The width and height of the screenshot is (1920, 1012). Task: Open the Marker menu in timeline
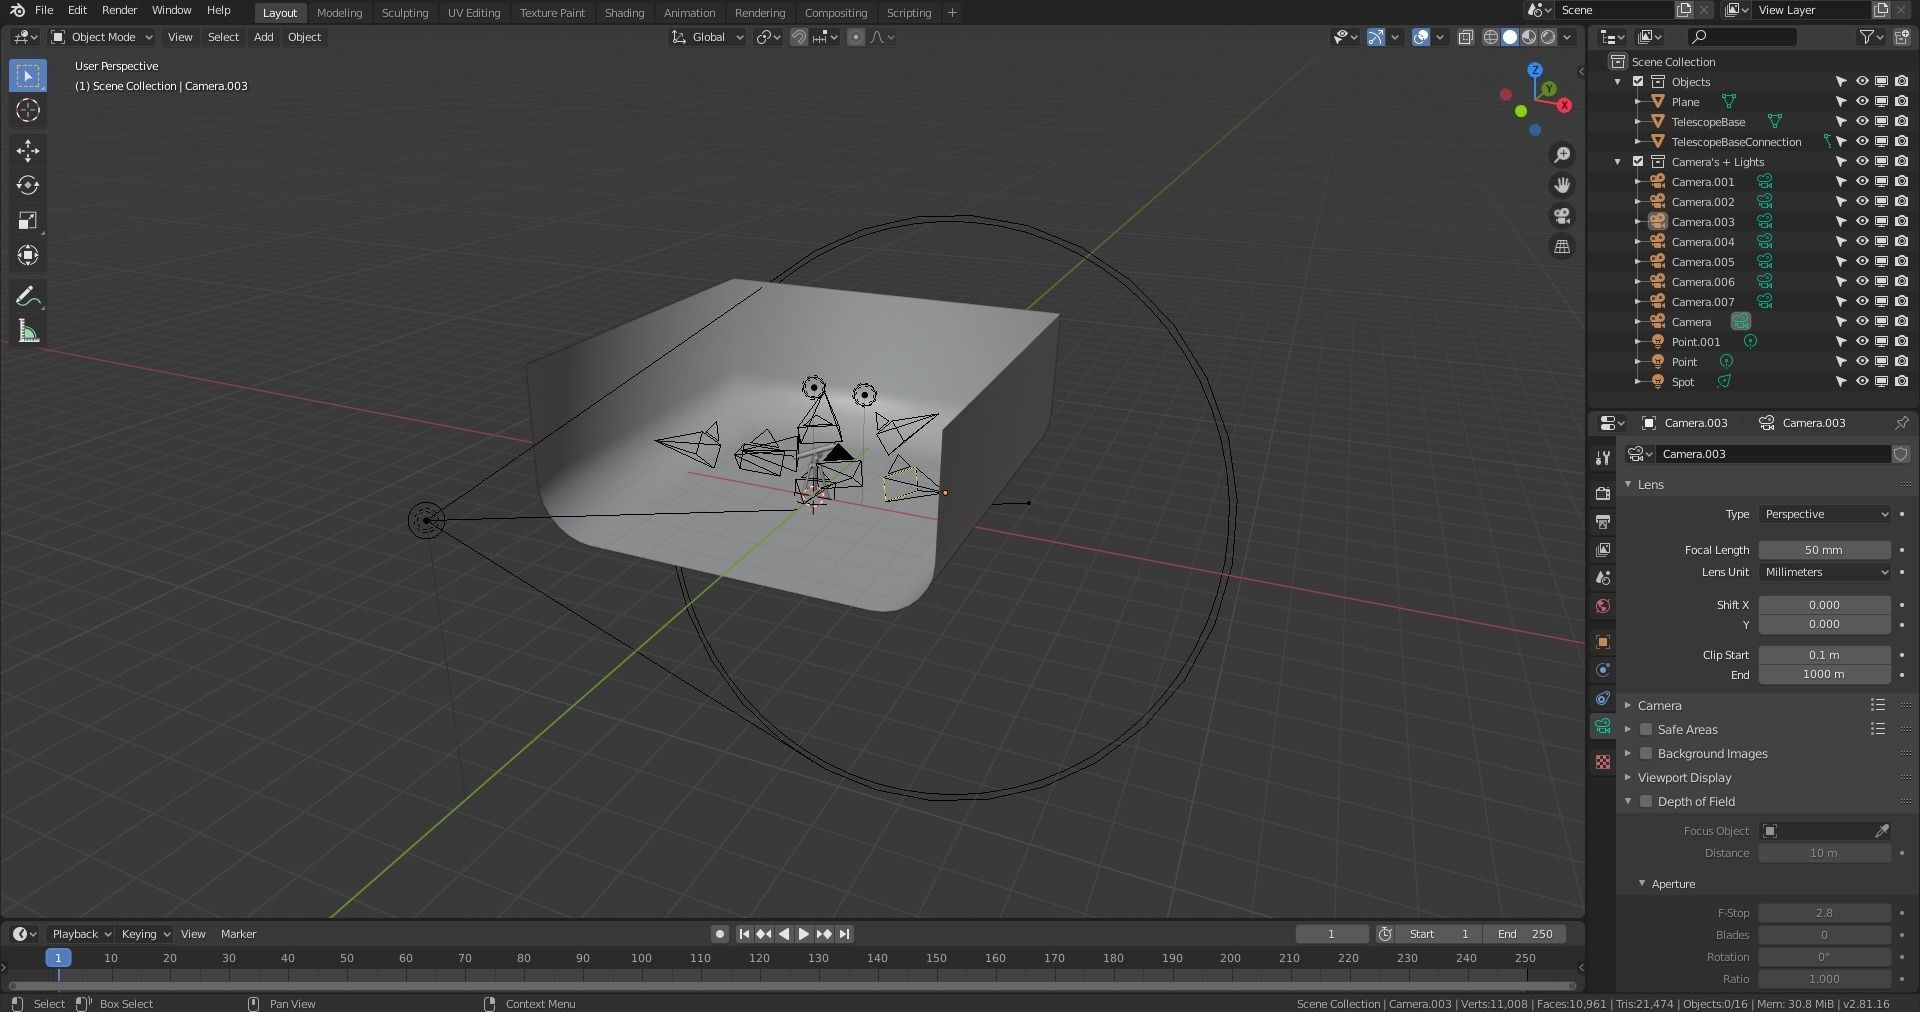[238, 934]
